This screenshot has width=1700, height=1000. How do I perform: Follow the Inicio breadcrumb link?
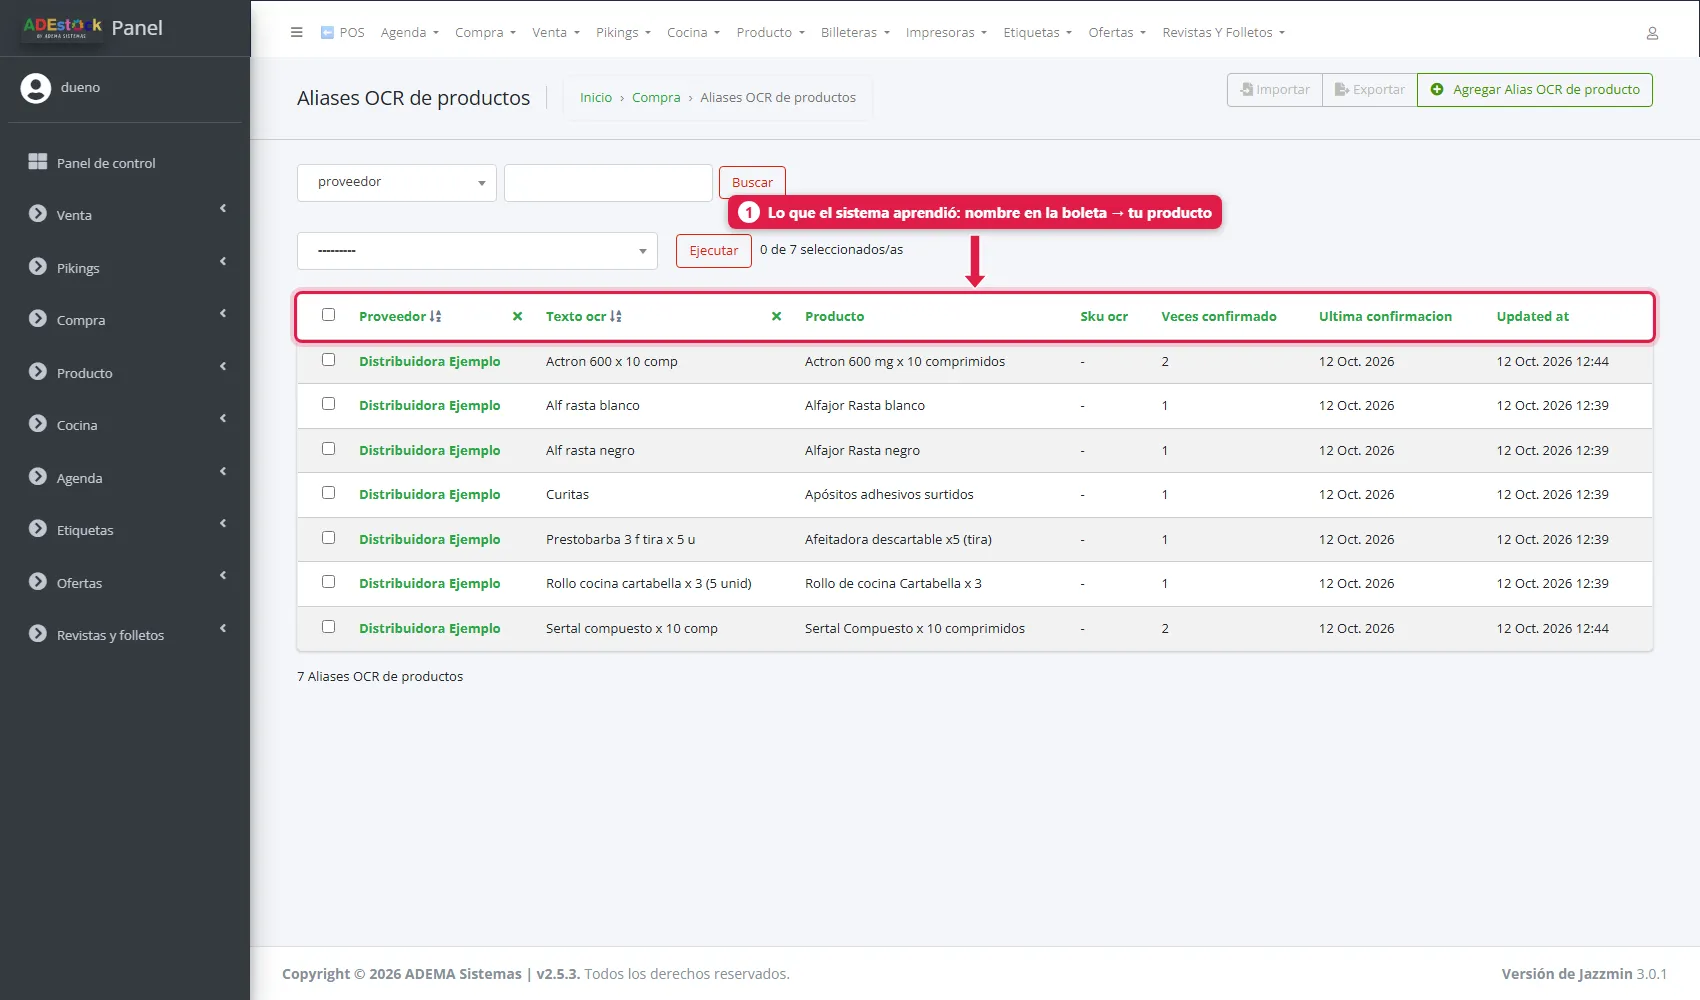(596, 98)
